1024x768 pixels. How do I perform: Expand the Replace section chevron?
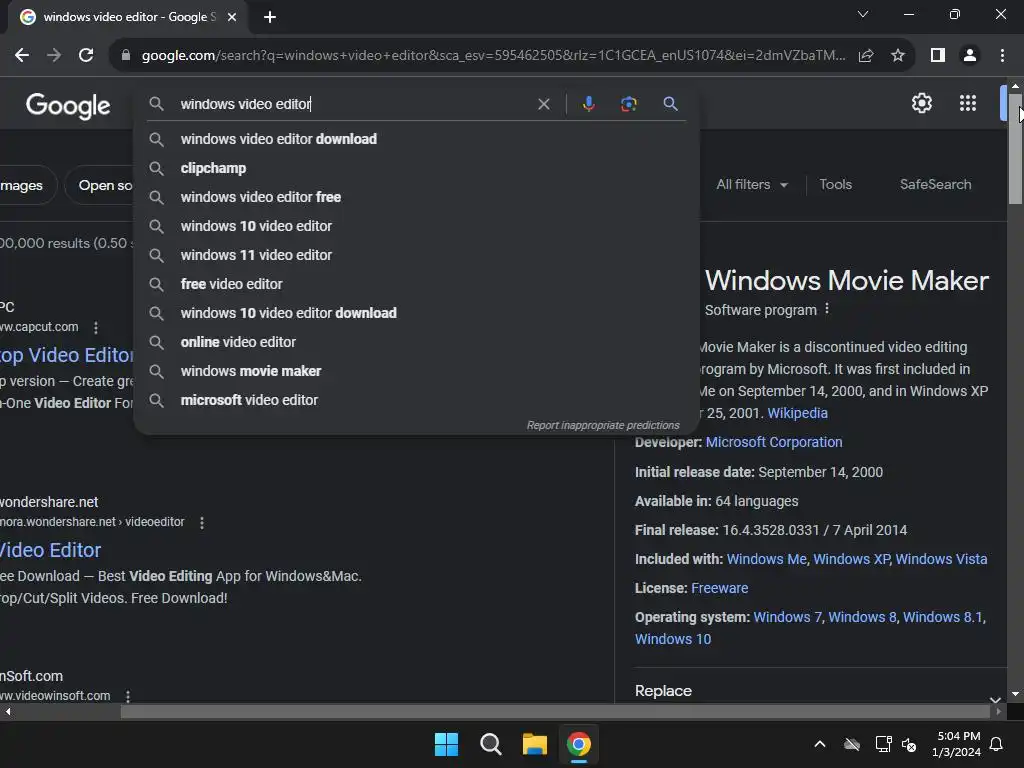(995, 699)
